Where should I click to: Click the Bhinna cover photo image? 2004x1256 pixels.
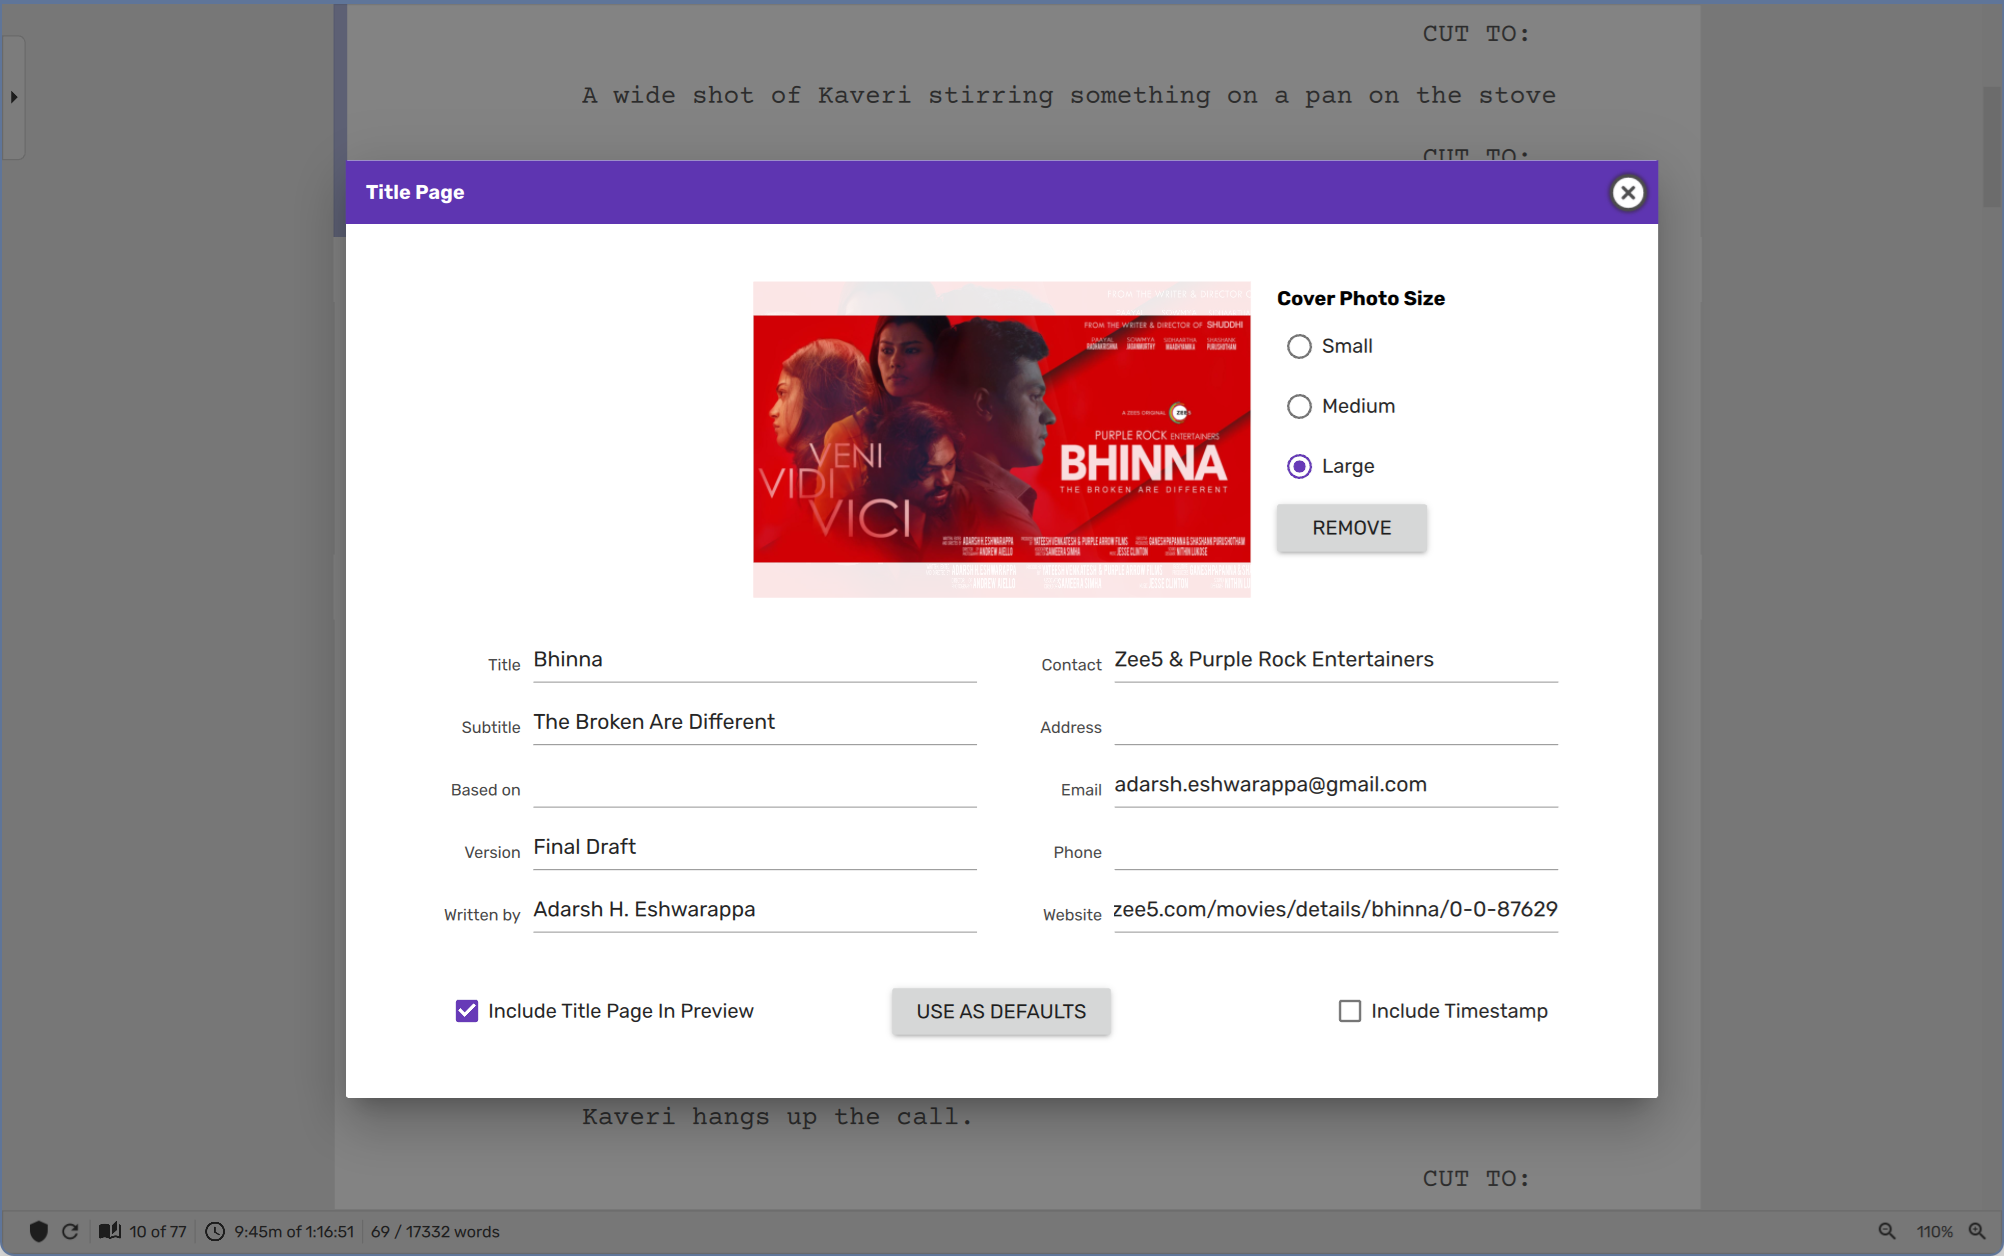tap(1001, 439)
